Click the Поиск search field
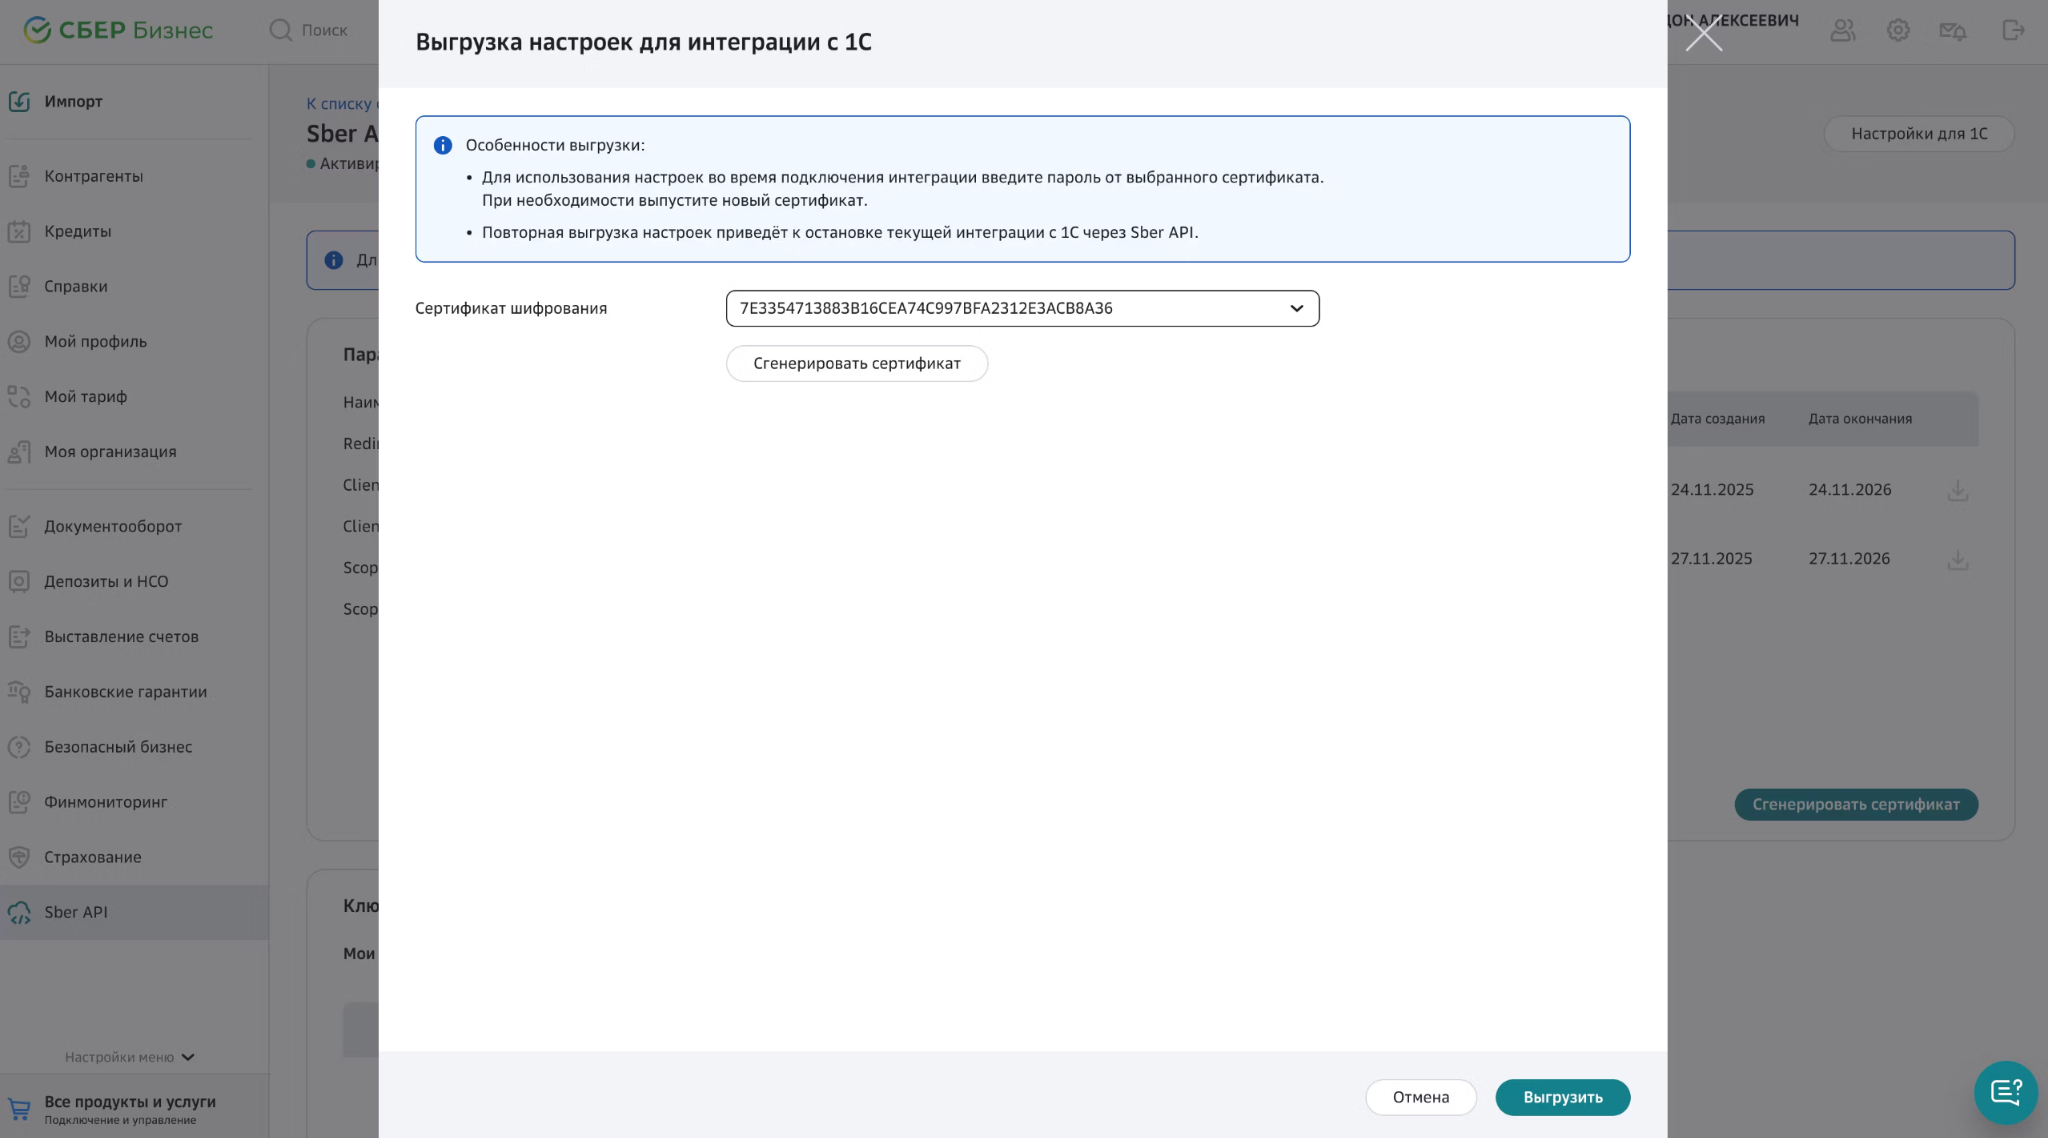 click(x=325, y=30)
